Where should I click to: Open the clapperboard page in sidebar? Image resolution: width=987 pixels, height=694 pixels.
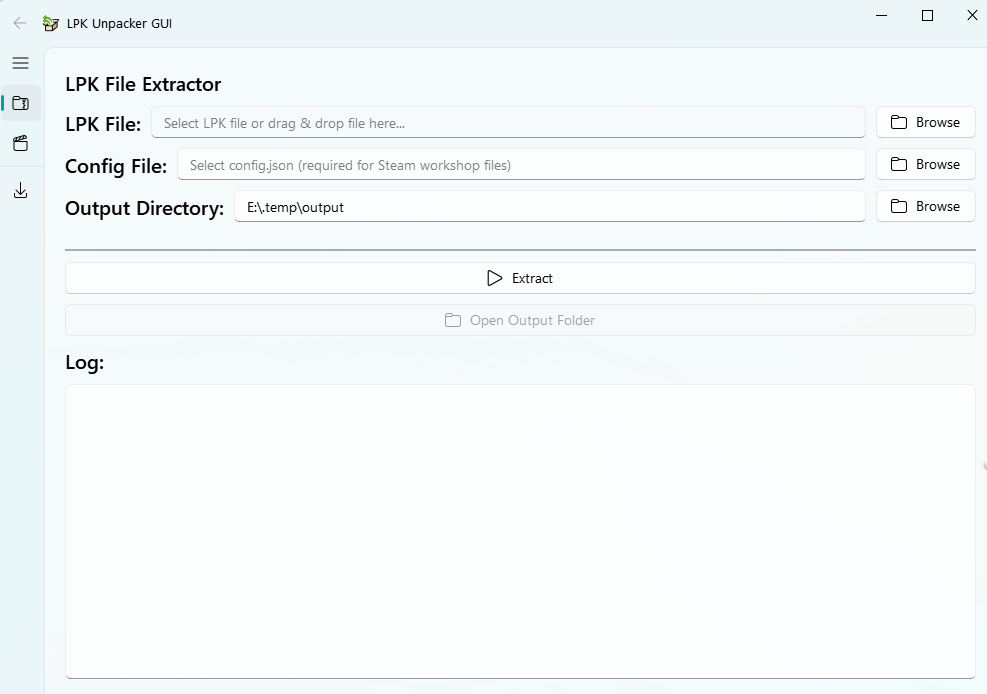[20, 143]
